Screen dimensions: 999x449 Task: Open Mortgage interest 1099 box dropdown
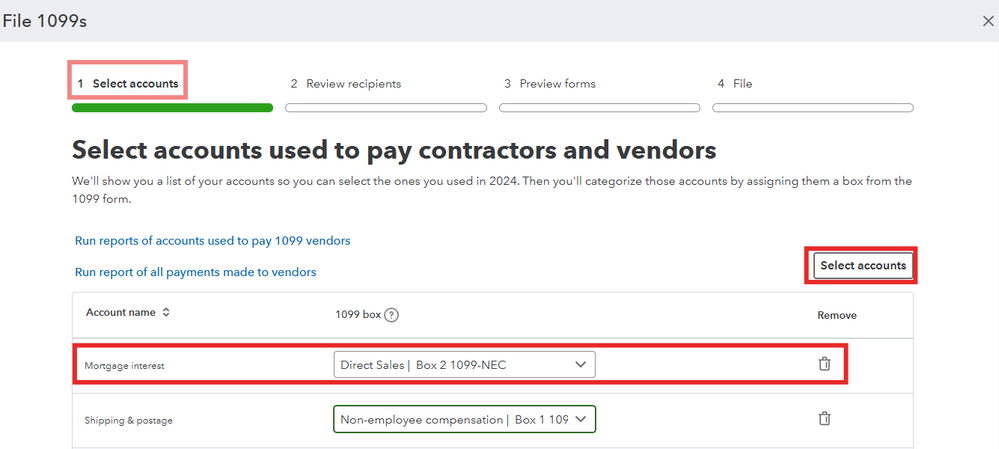(x=464, y=365)
